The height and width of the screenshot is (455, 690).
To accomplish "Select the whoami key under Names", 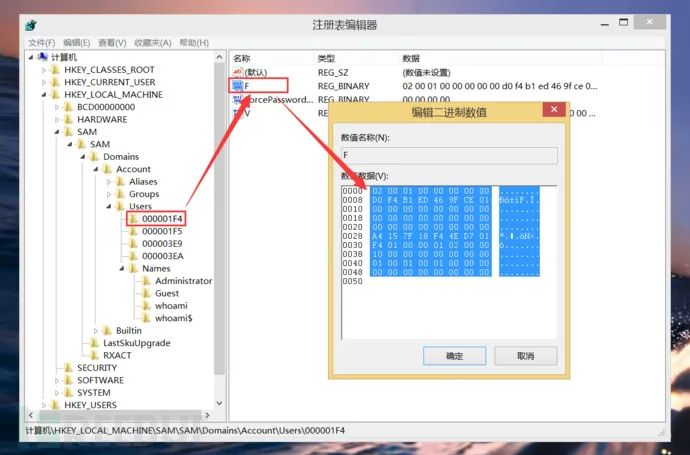I will pos(171,305).
